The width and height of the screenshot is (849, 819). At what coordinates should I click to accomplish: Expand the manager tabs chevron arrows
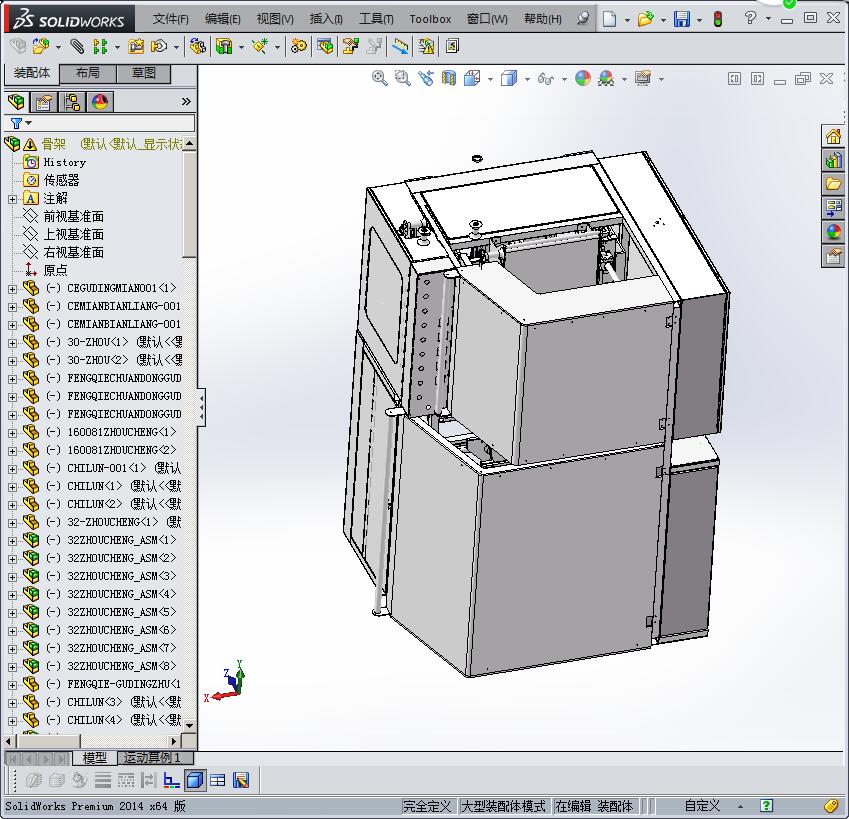pos(186,101)
